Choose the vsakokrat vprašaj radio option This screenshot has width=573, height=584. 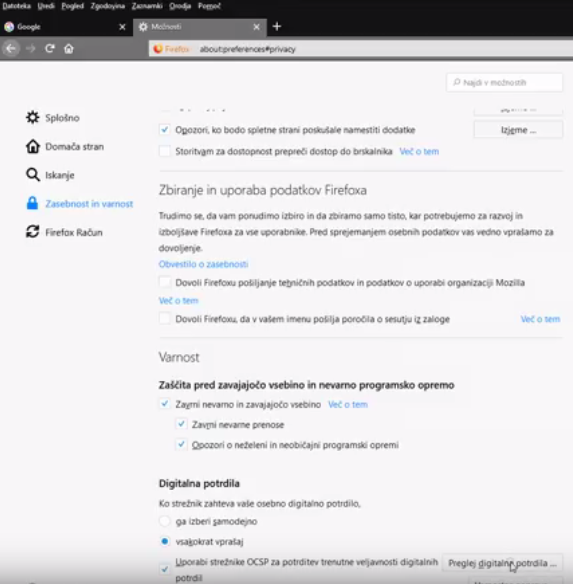(165, 541)
